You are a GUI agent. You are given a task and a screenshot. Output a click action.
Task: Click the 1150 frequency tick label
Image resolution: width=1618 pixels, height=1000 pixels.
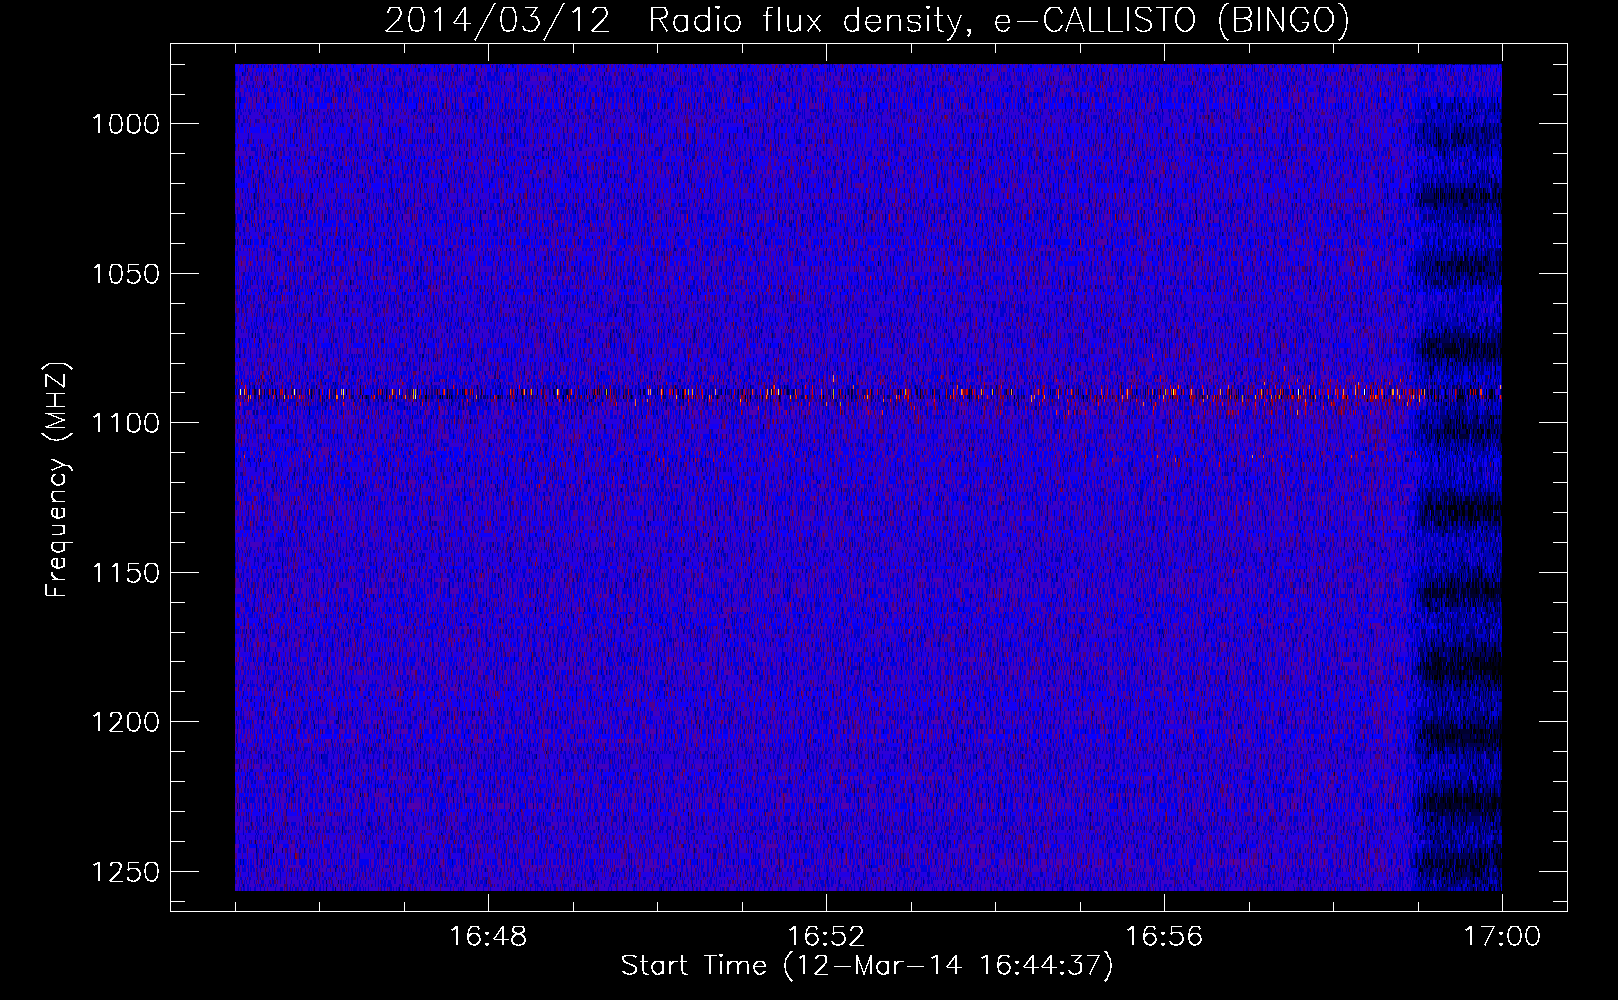125,573
